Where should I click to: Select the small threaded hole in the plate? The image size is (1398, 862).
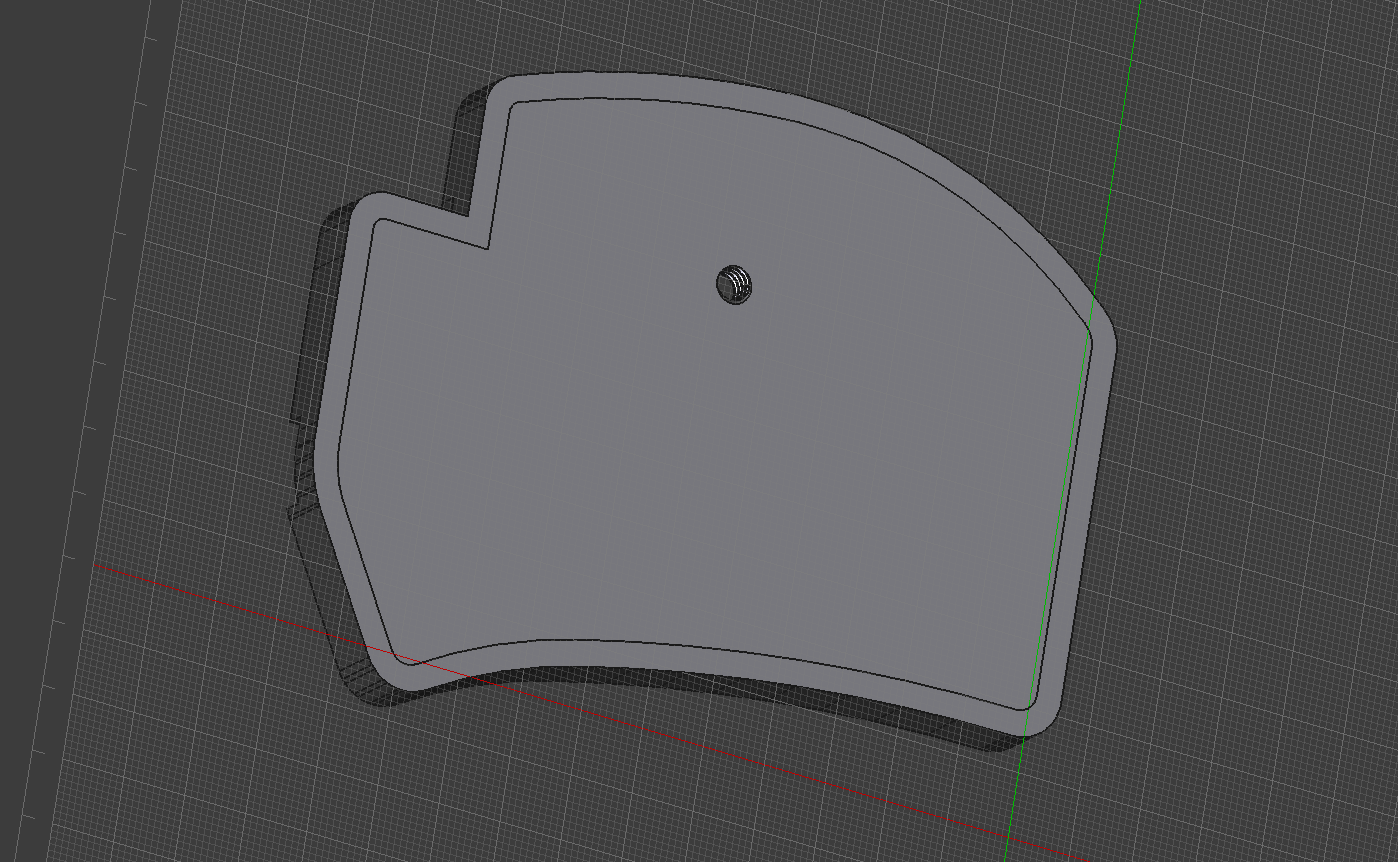point(734,286)
